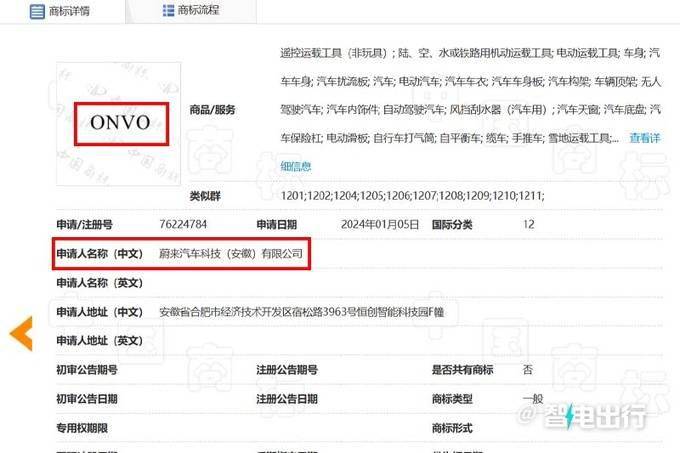
Task: Click the 申请/注册号 label
Action: (85, 225)
